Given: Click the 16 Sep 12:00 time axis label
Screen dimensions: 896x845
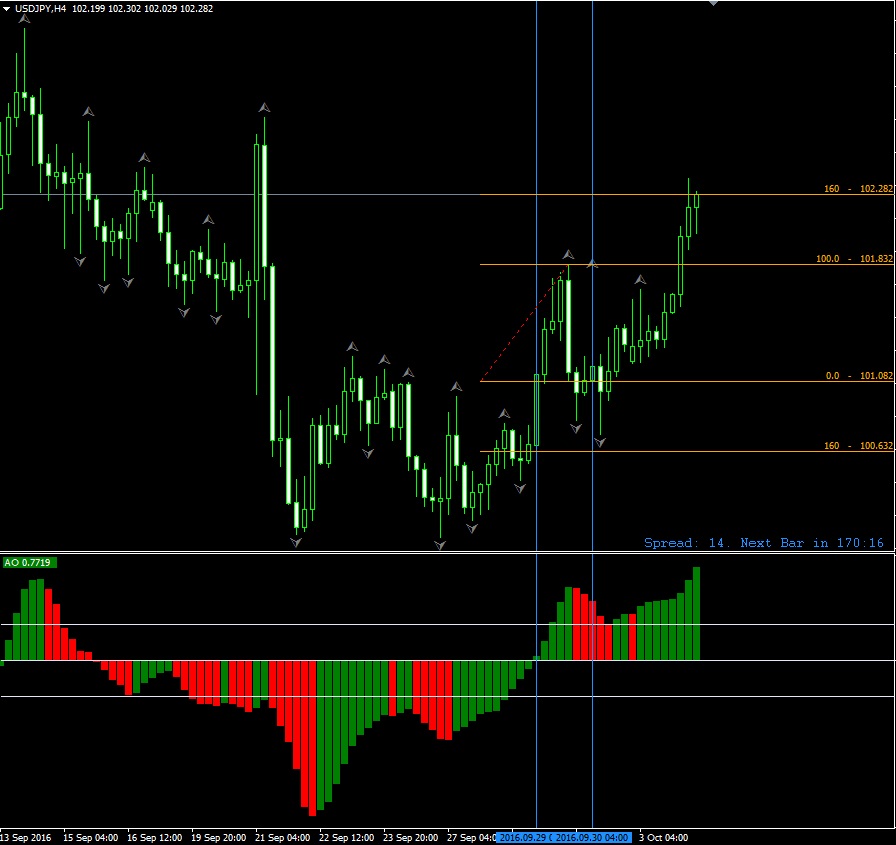Looking at the screenshot, I should [154, 838].
